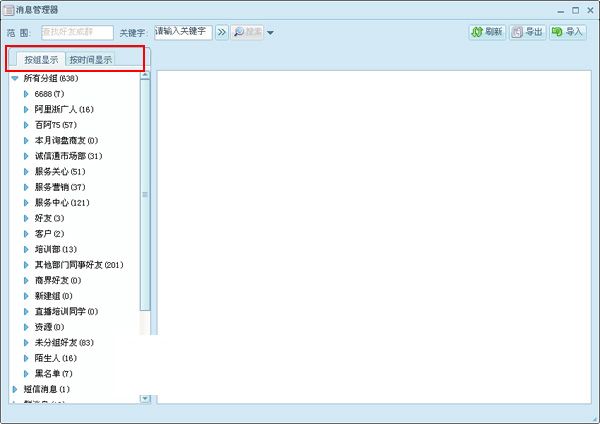Click the 范围 friend or group search field

pyautogui.click(x=76, y=32)
